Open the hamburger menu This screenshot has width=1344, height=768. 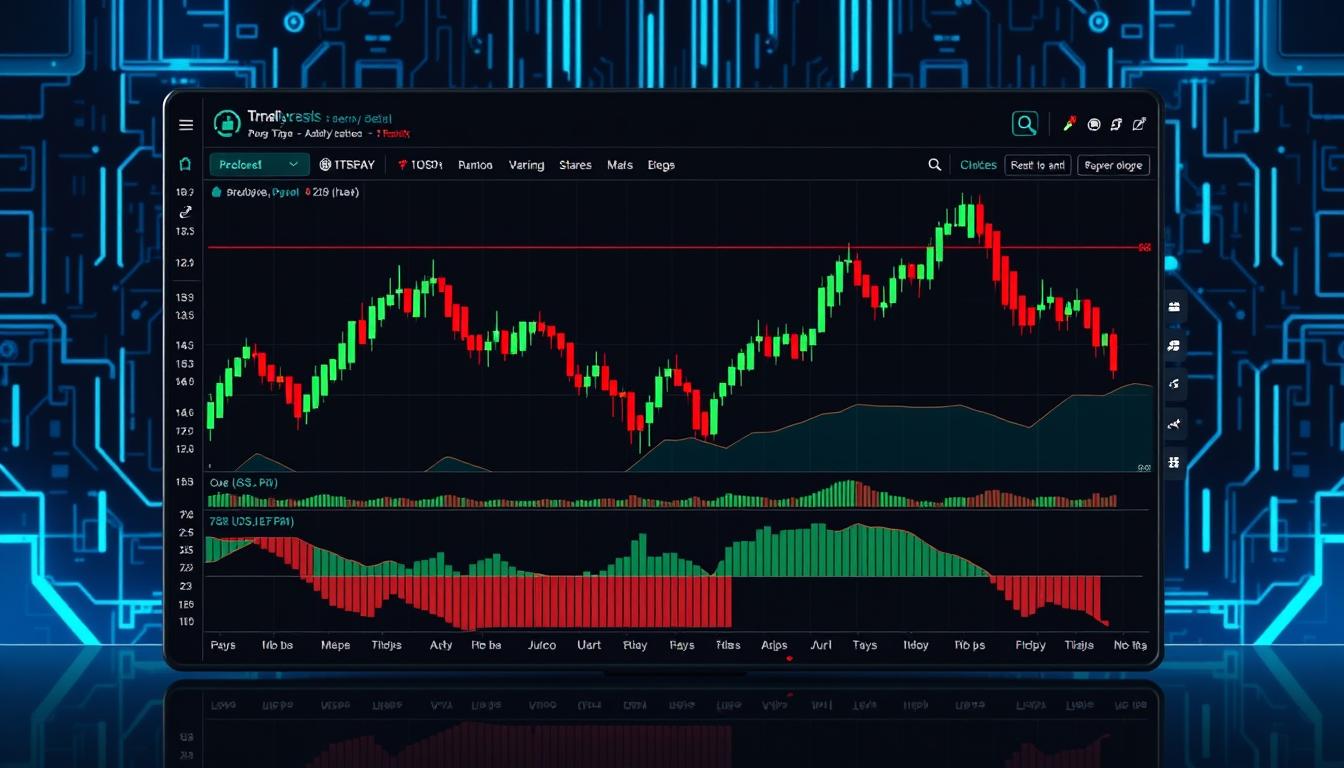click(186, 125)
